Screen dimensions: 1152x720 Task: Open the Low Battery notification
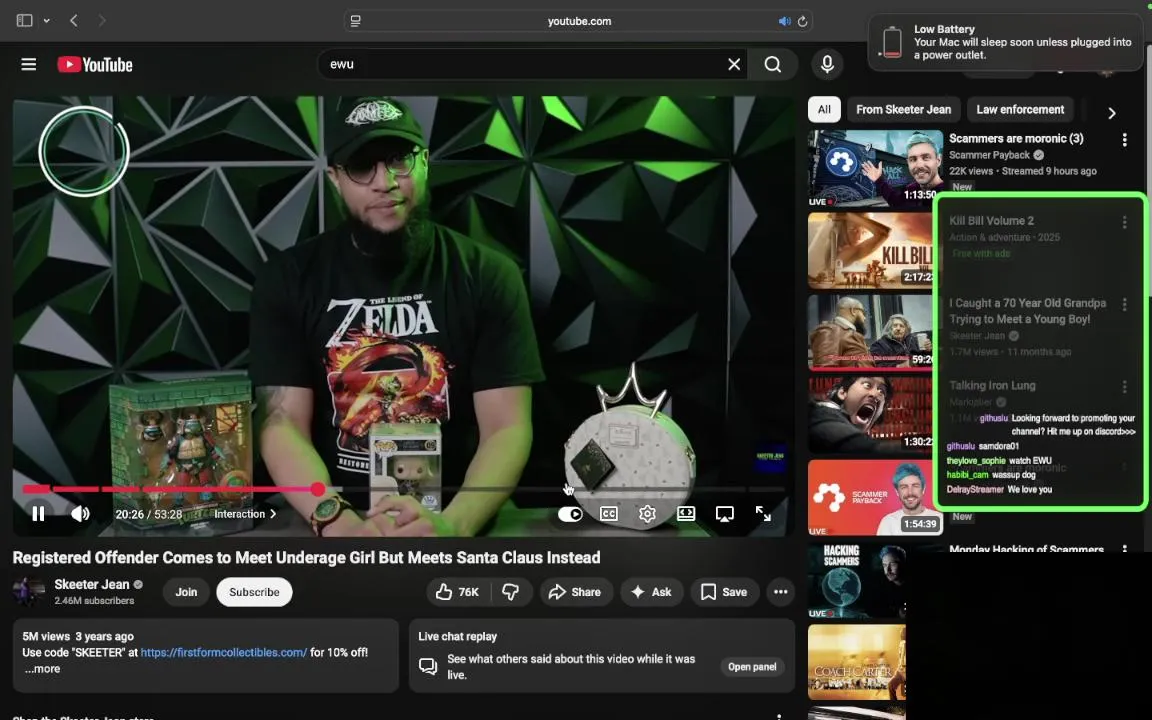point(1007,42)
